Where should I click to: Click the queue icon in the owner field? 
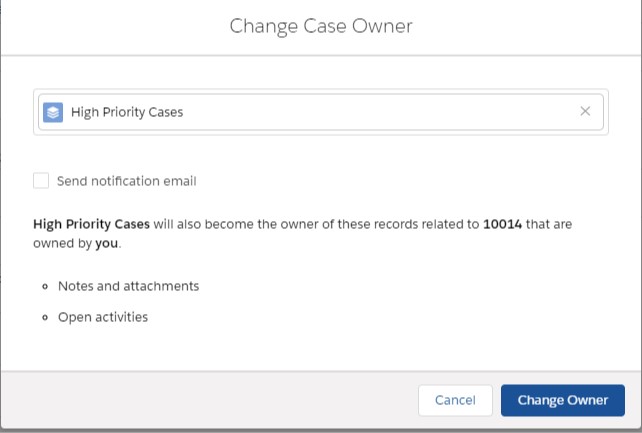pyautogui.click(x=53, y=112)
